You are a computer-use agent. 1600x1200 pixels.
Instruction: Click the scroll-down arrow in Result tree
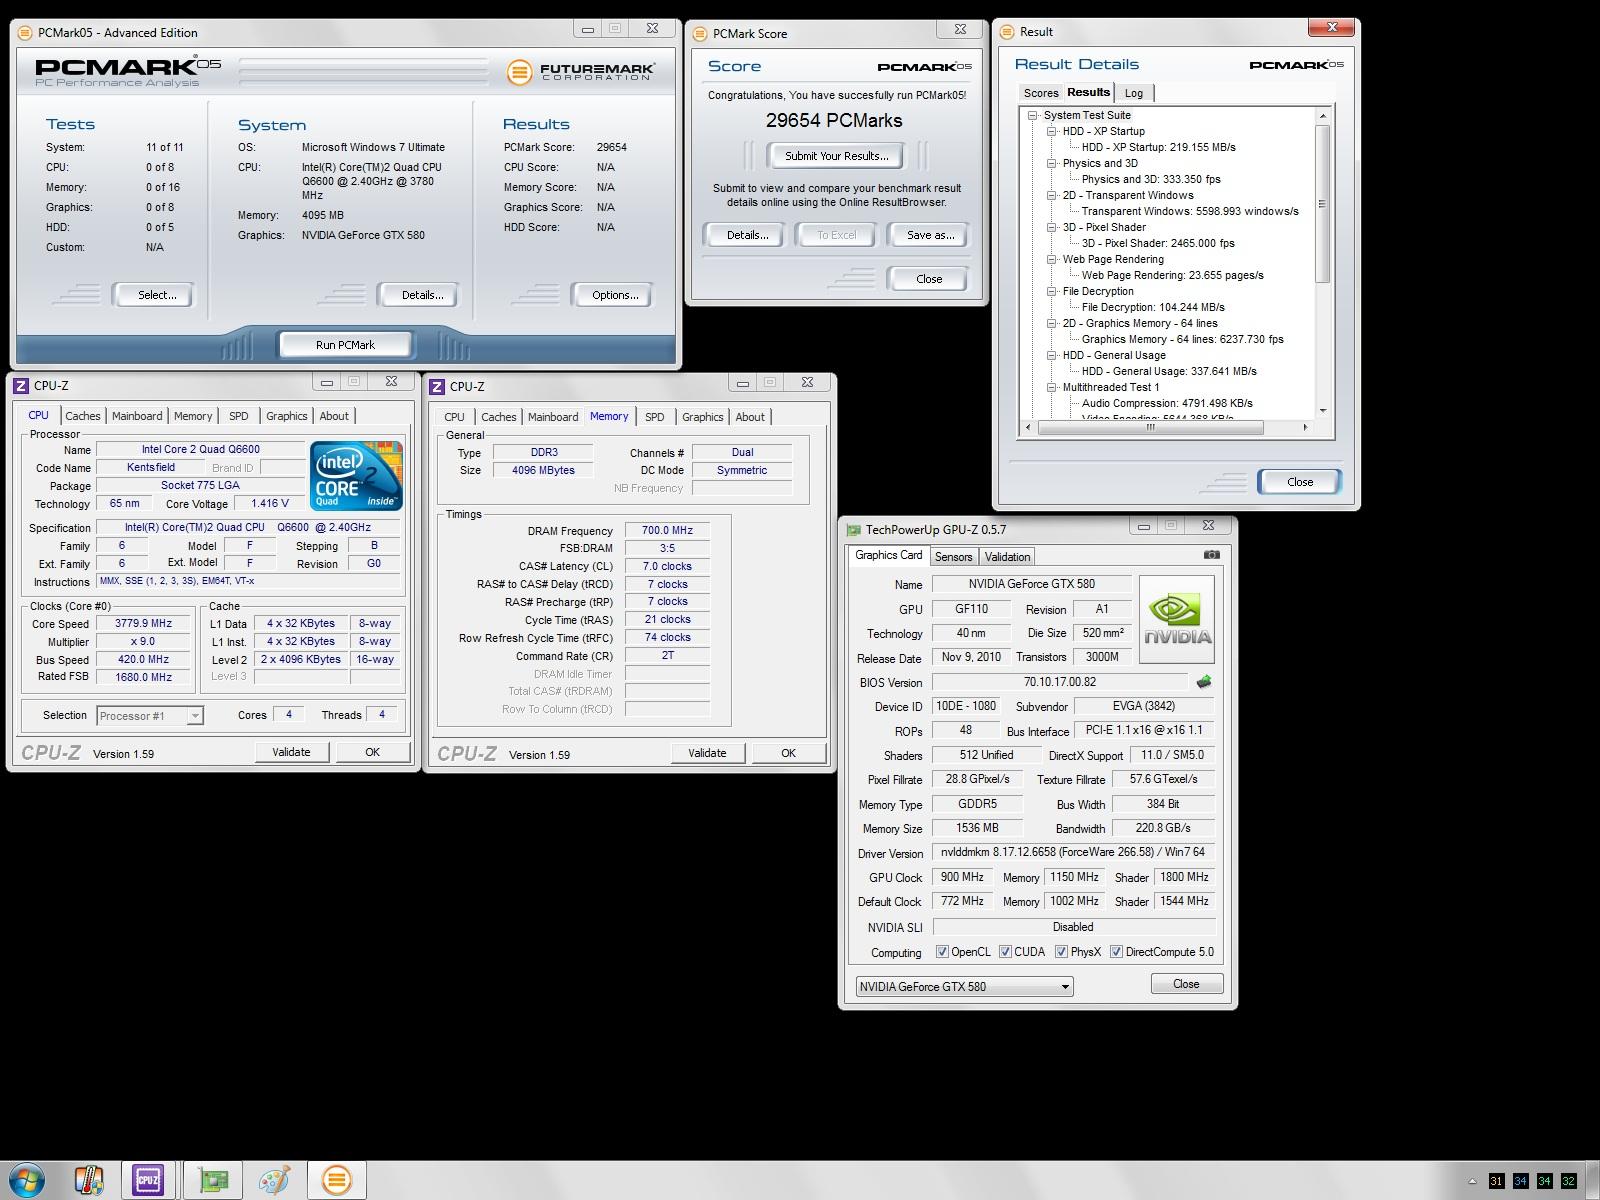pos(1322,410)
